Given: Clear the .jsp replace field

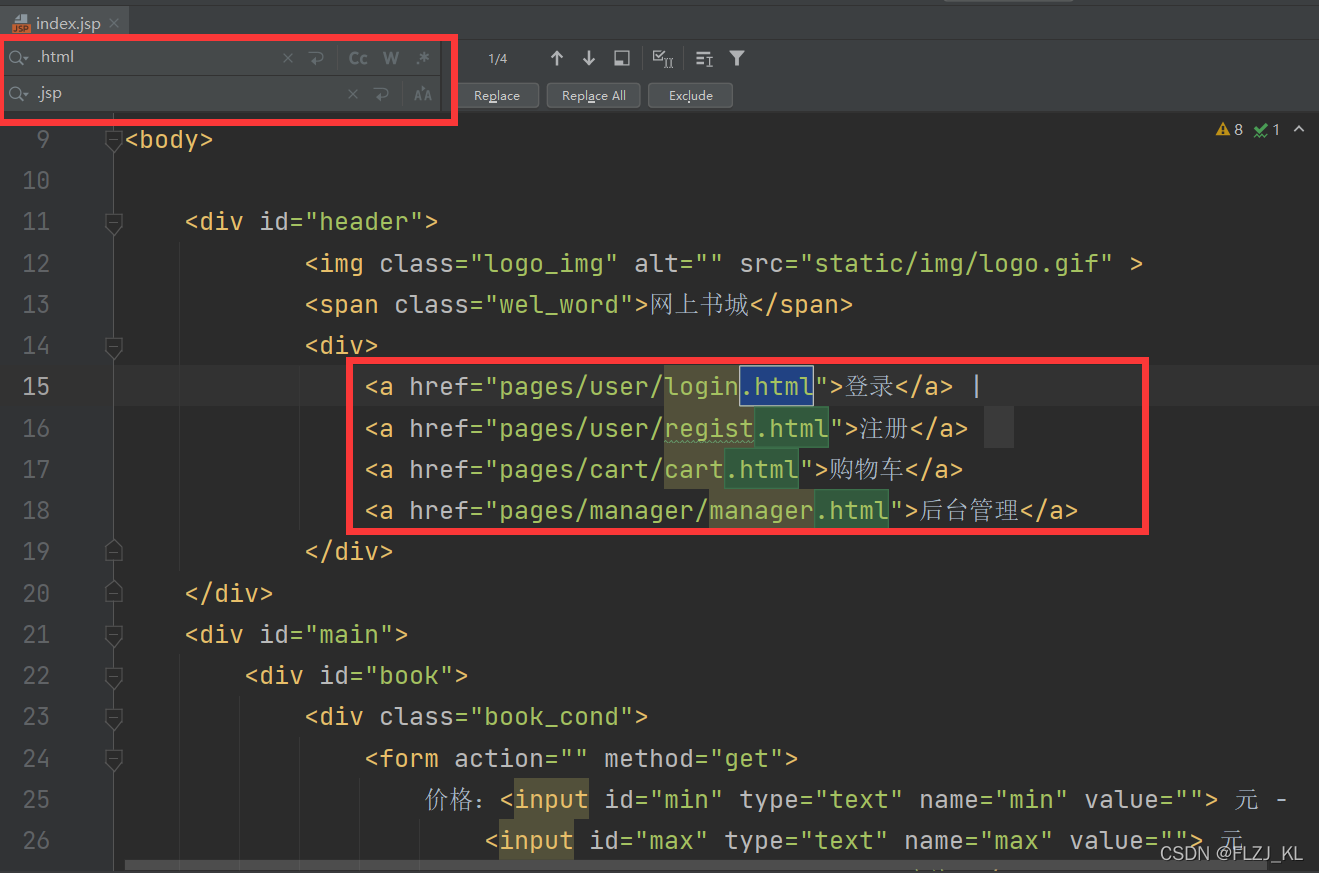Looking at the screenshot, I should (353, 94).
